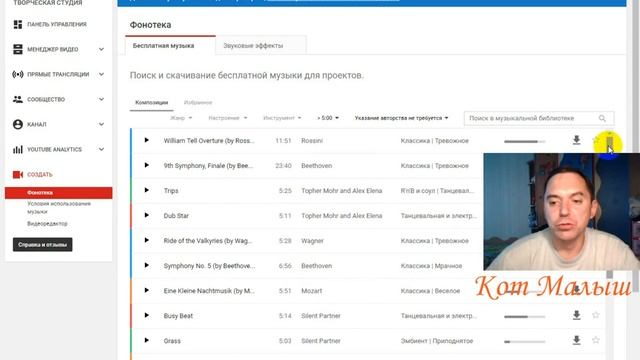Open Панель управления menu item

point(57,24)
